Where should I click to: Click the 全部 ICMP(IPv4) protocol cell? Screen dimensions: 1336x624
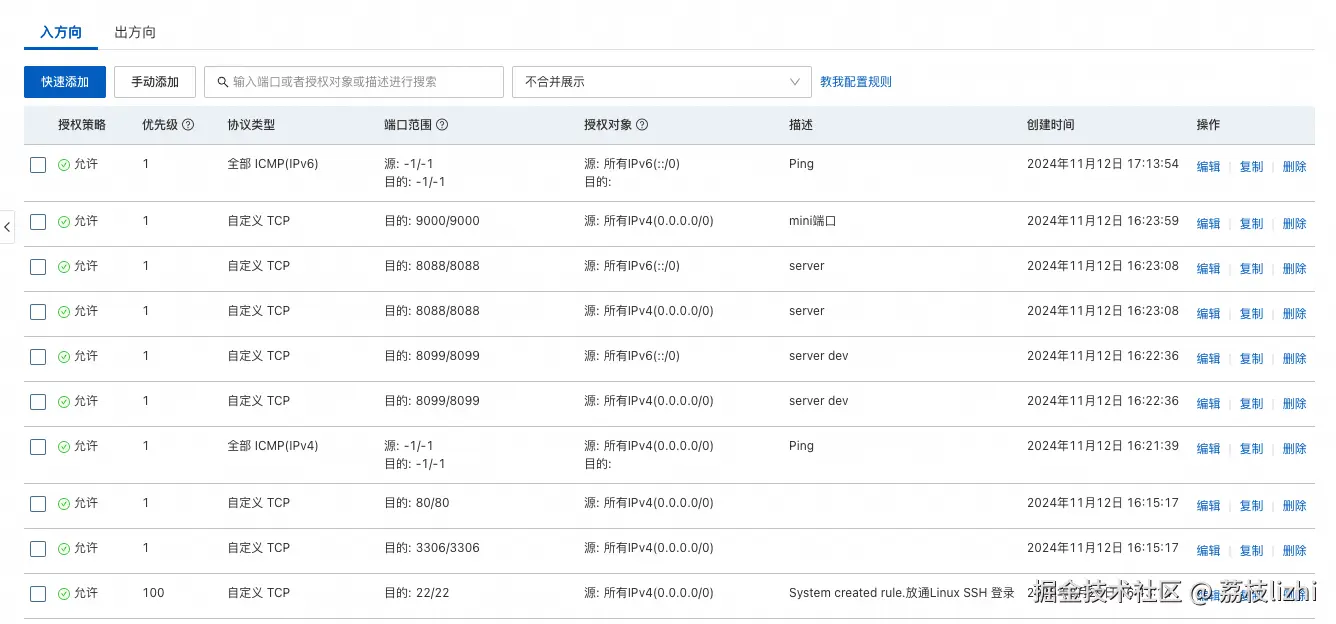click(273, 446)
